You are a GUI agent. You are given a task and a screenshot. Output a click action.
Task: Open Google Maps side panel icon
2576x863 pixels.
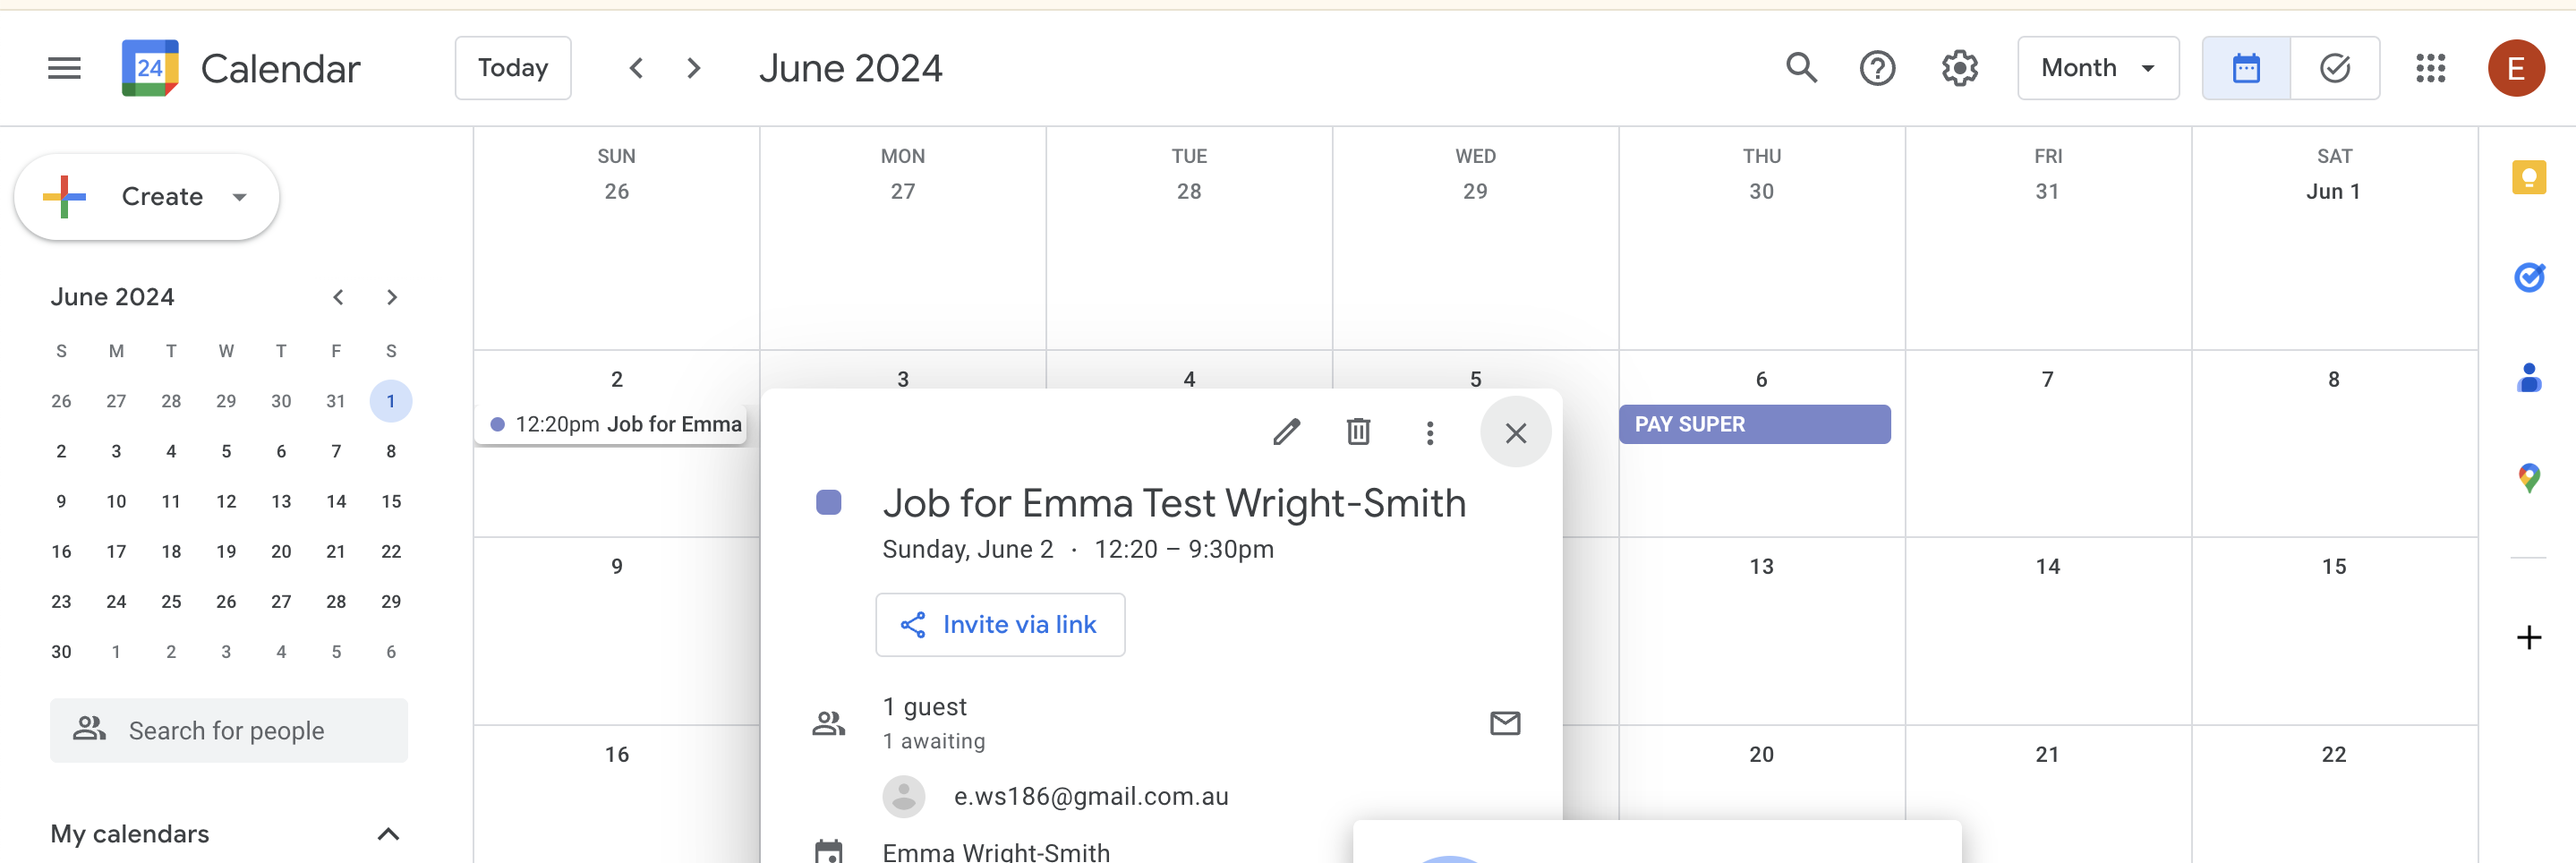[x=2528, y=478]
